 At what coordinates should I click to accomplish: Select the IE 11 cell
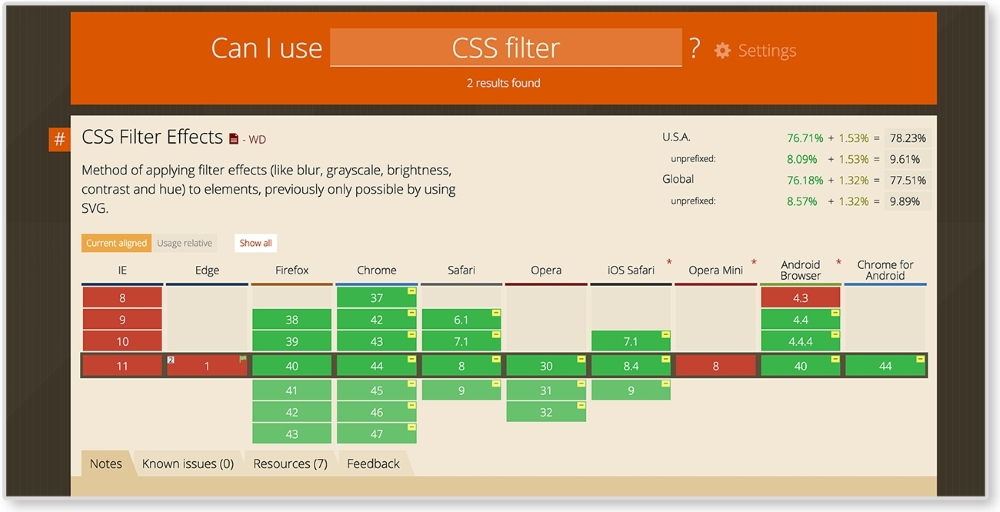coord(122,366)
